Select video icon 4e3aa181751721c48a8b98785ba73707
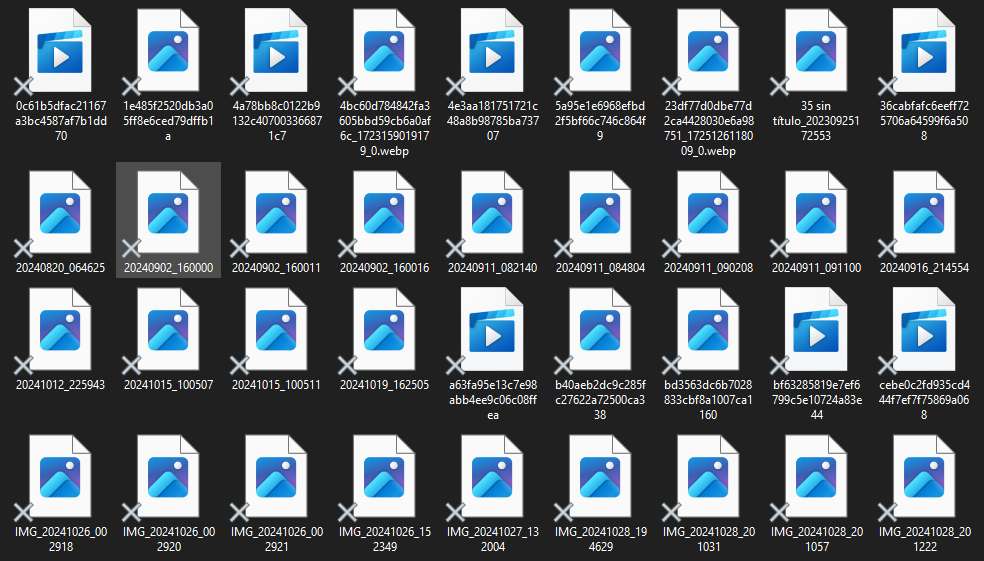Viewport: 984px width, 561px height. 492,50
